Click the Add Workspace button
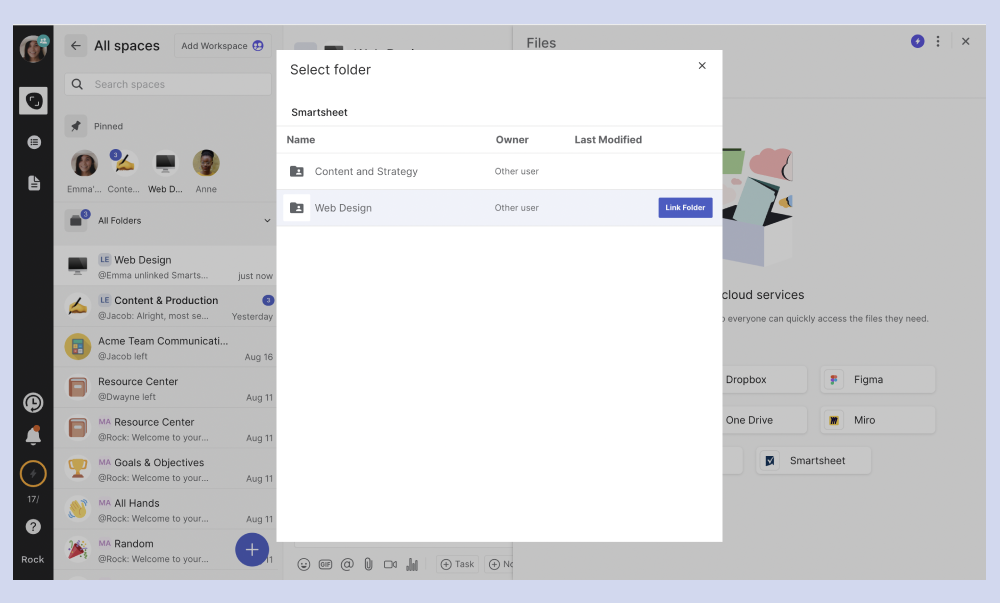The image size is (1000, 603). (223, 46)
